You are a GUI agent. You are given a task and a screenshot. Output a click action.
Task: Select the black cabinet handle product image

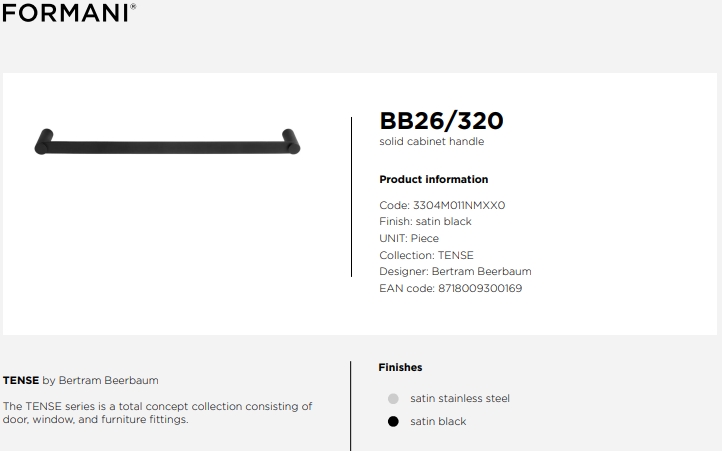[167, 141]
